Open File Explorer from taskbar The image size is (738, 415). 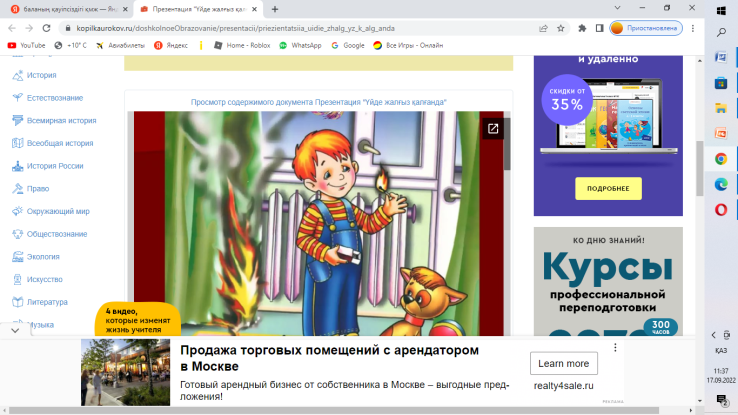click(x=721, y=108)
